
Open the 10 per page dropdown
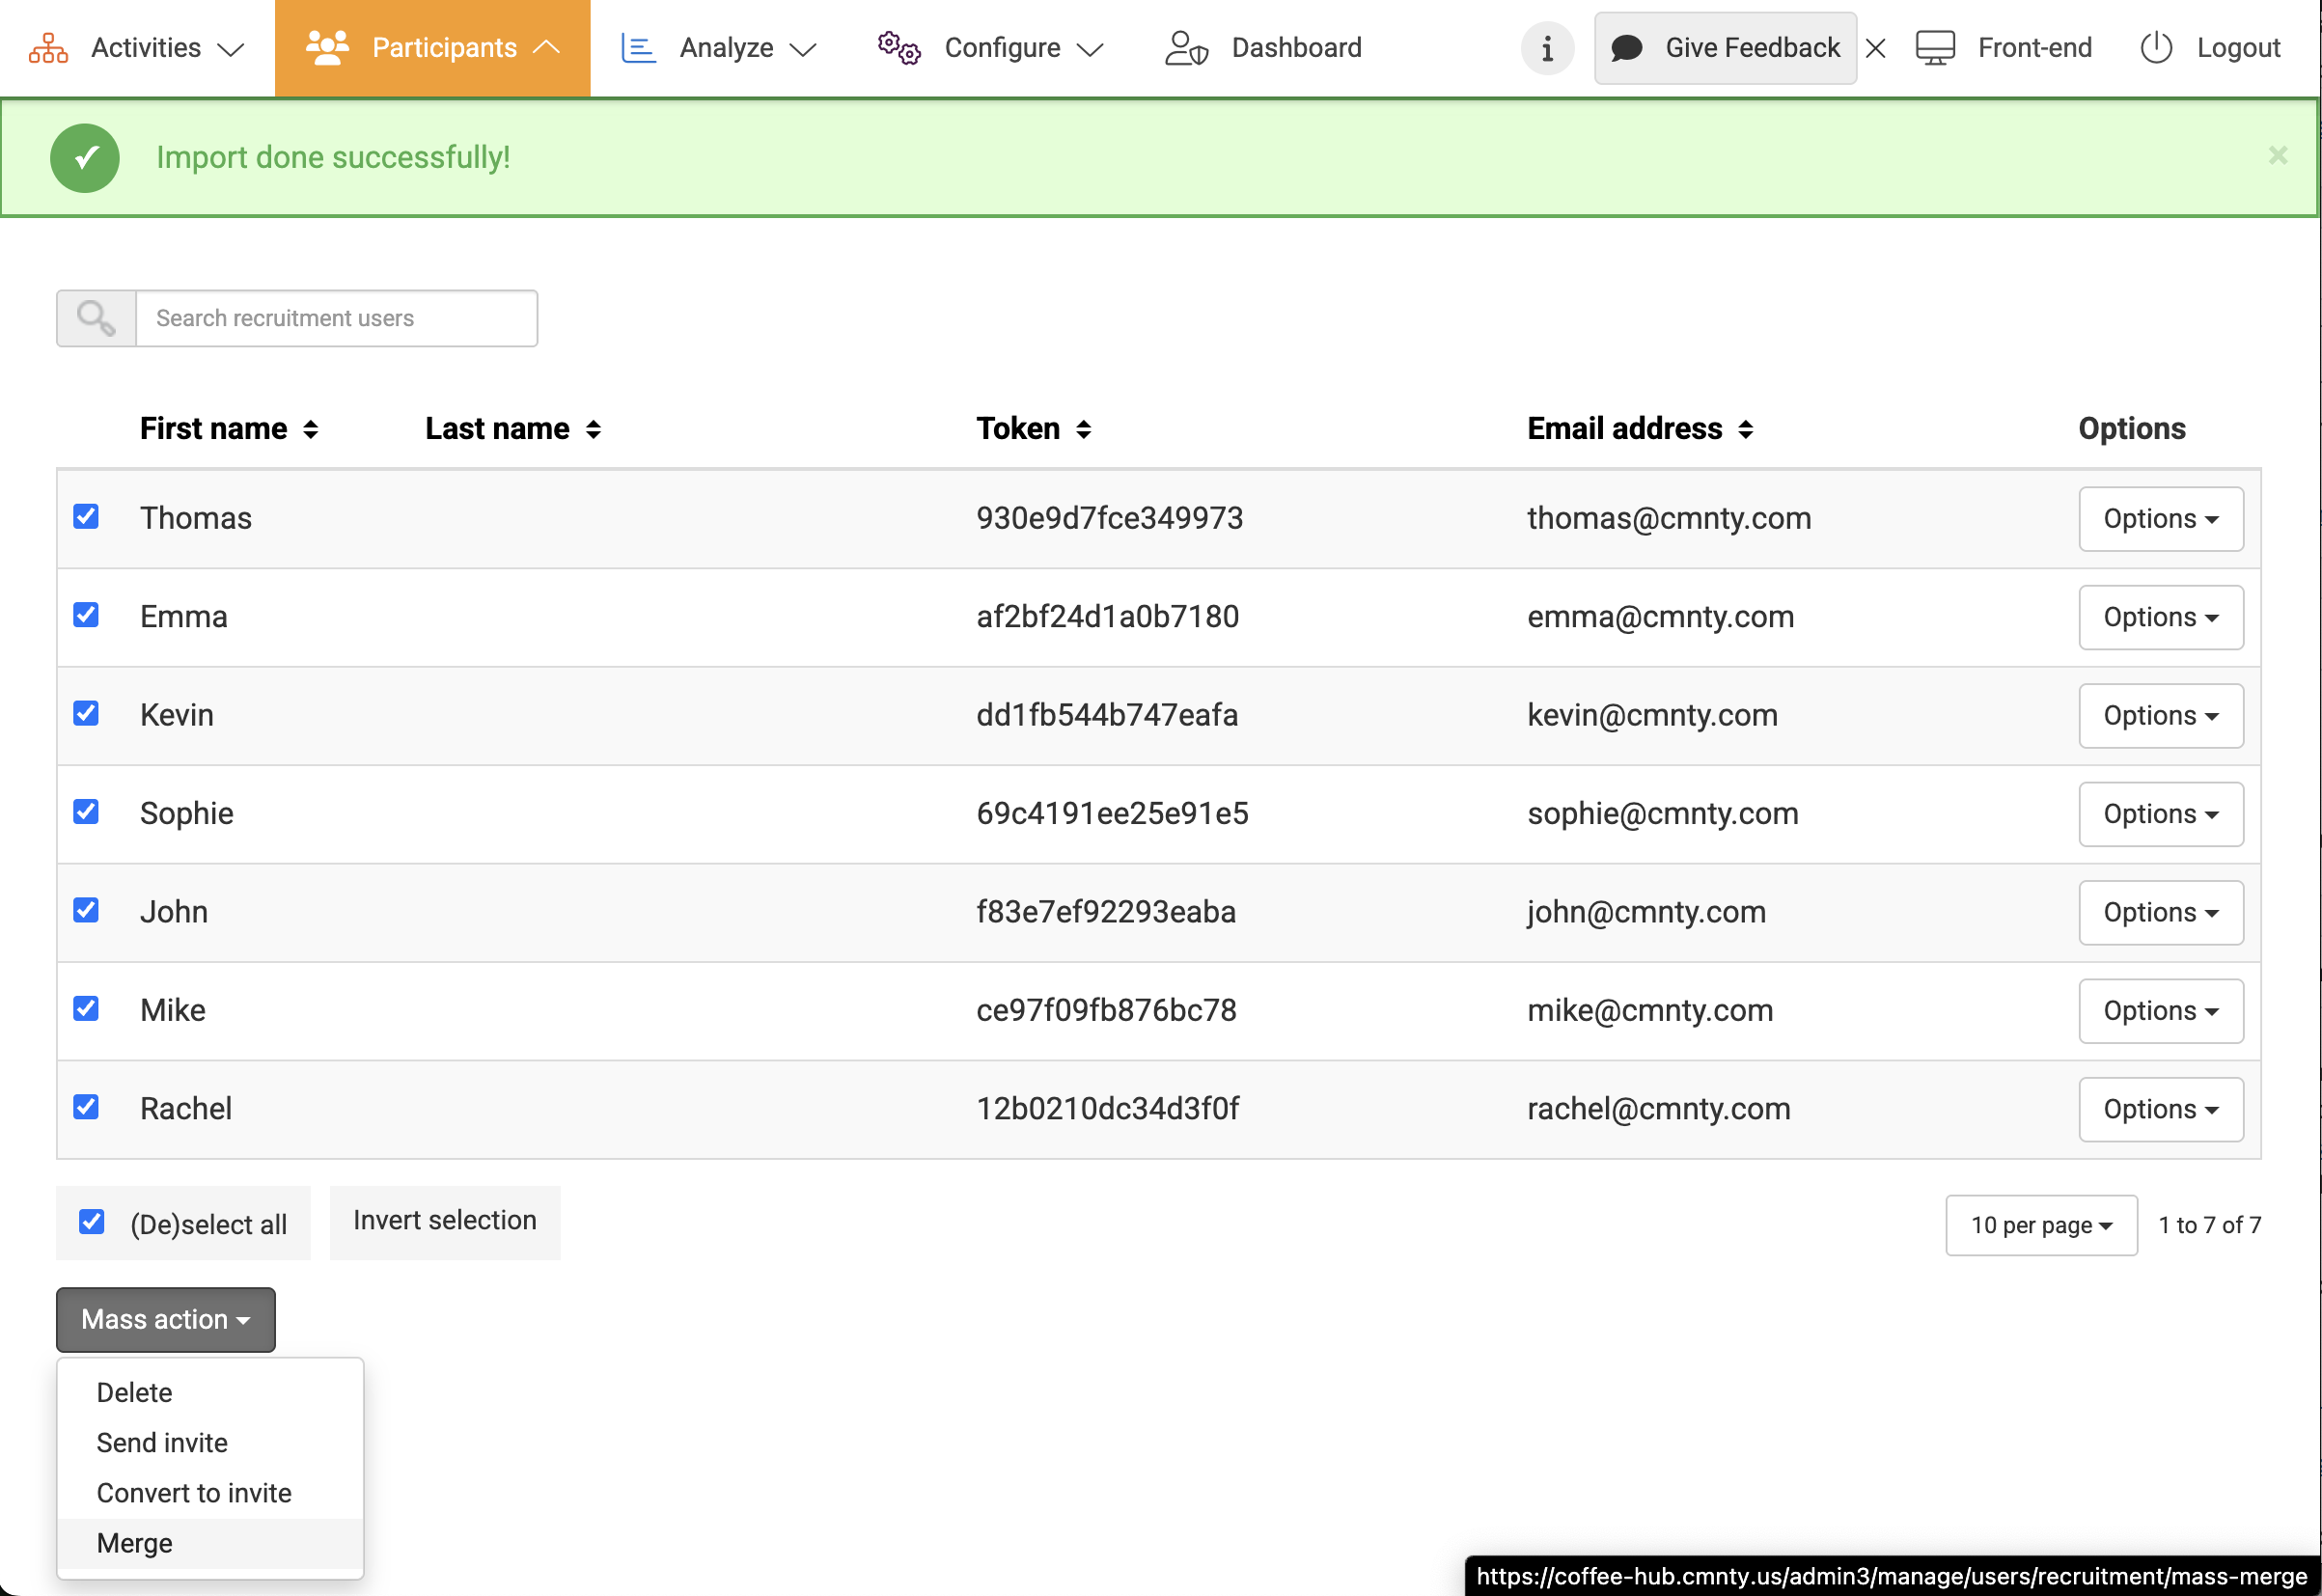point(2040,1225)
